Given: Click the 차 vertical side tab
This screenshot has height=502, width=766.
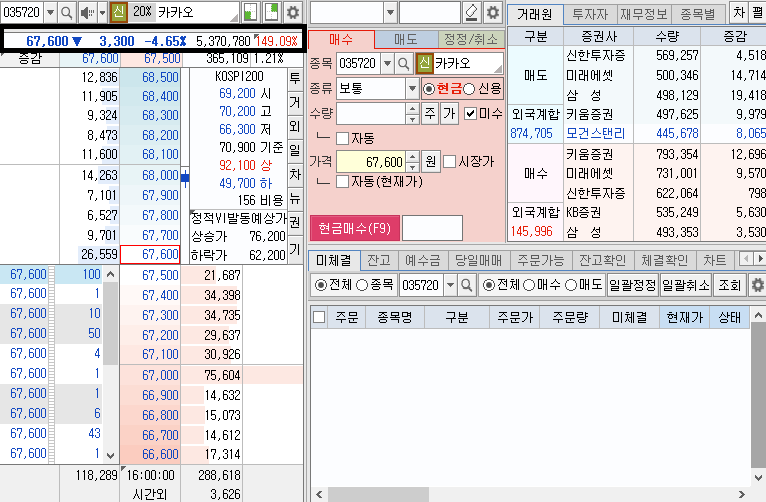Looking at the screenshot, I should pyautogui.click(x=295, y=174).
